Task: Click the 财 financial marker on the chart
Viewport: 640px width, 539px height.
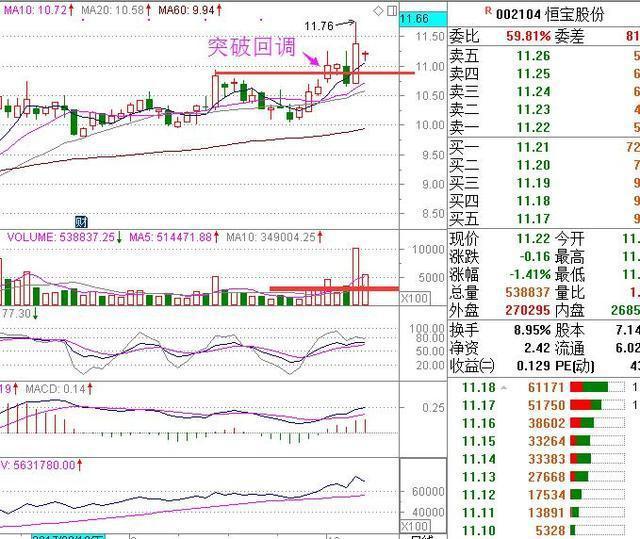Action: pos(82,220)
